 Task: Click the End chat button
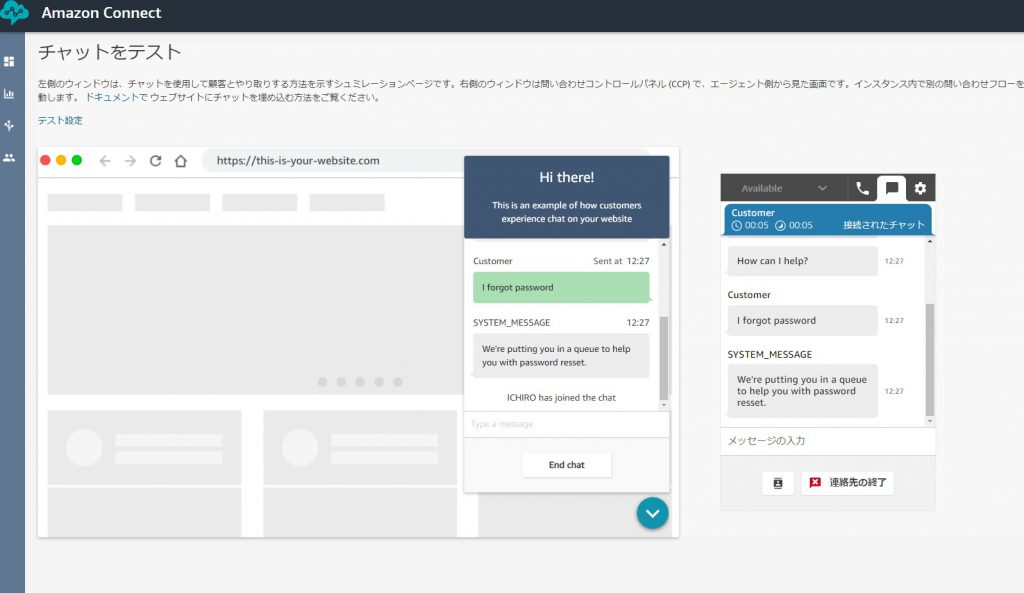point(566,465)
